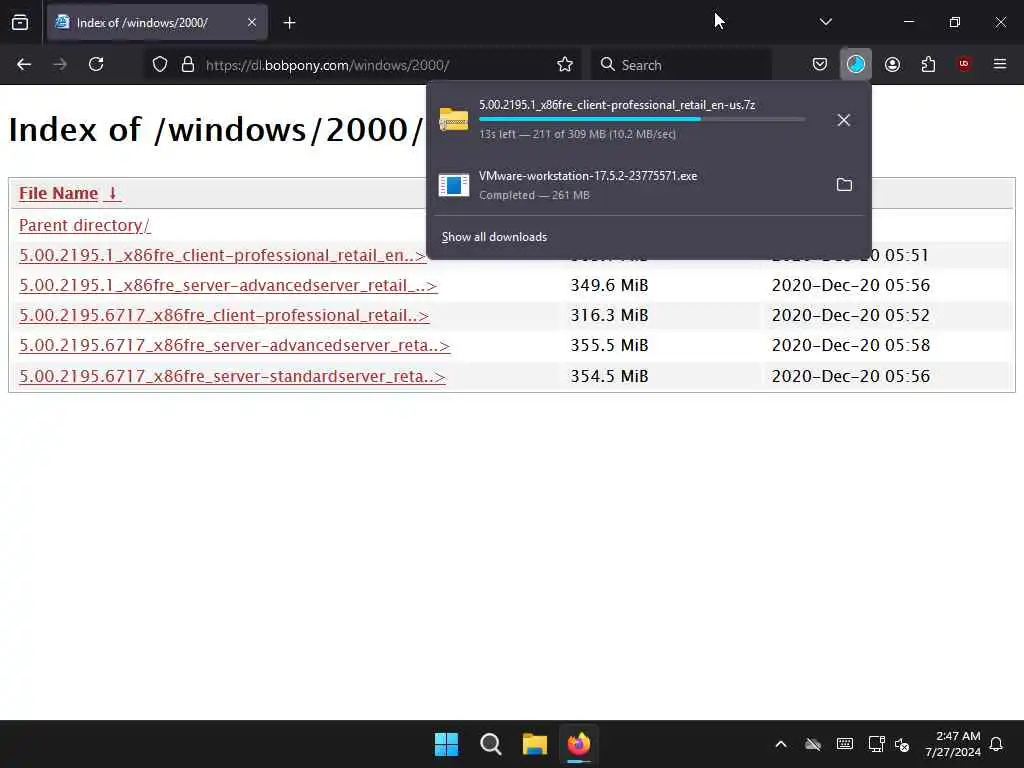Sort listing by File Name header
This screenshot has height=768, width=1024.
[58, 193]
